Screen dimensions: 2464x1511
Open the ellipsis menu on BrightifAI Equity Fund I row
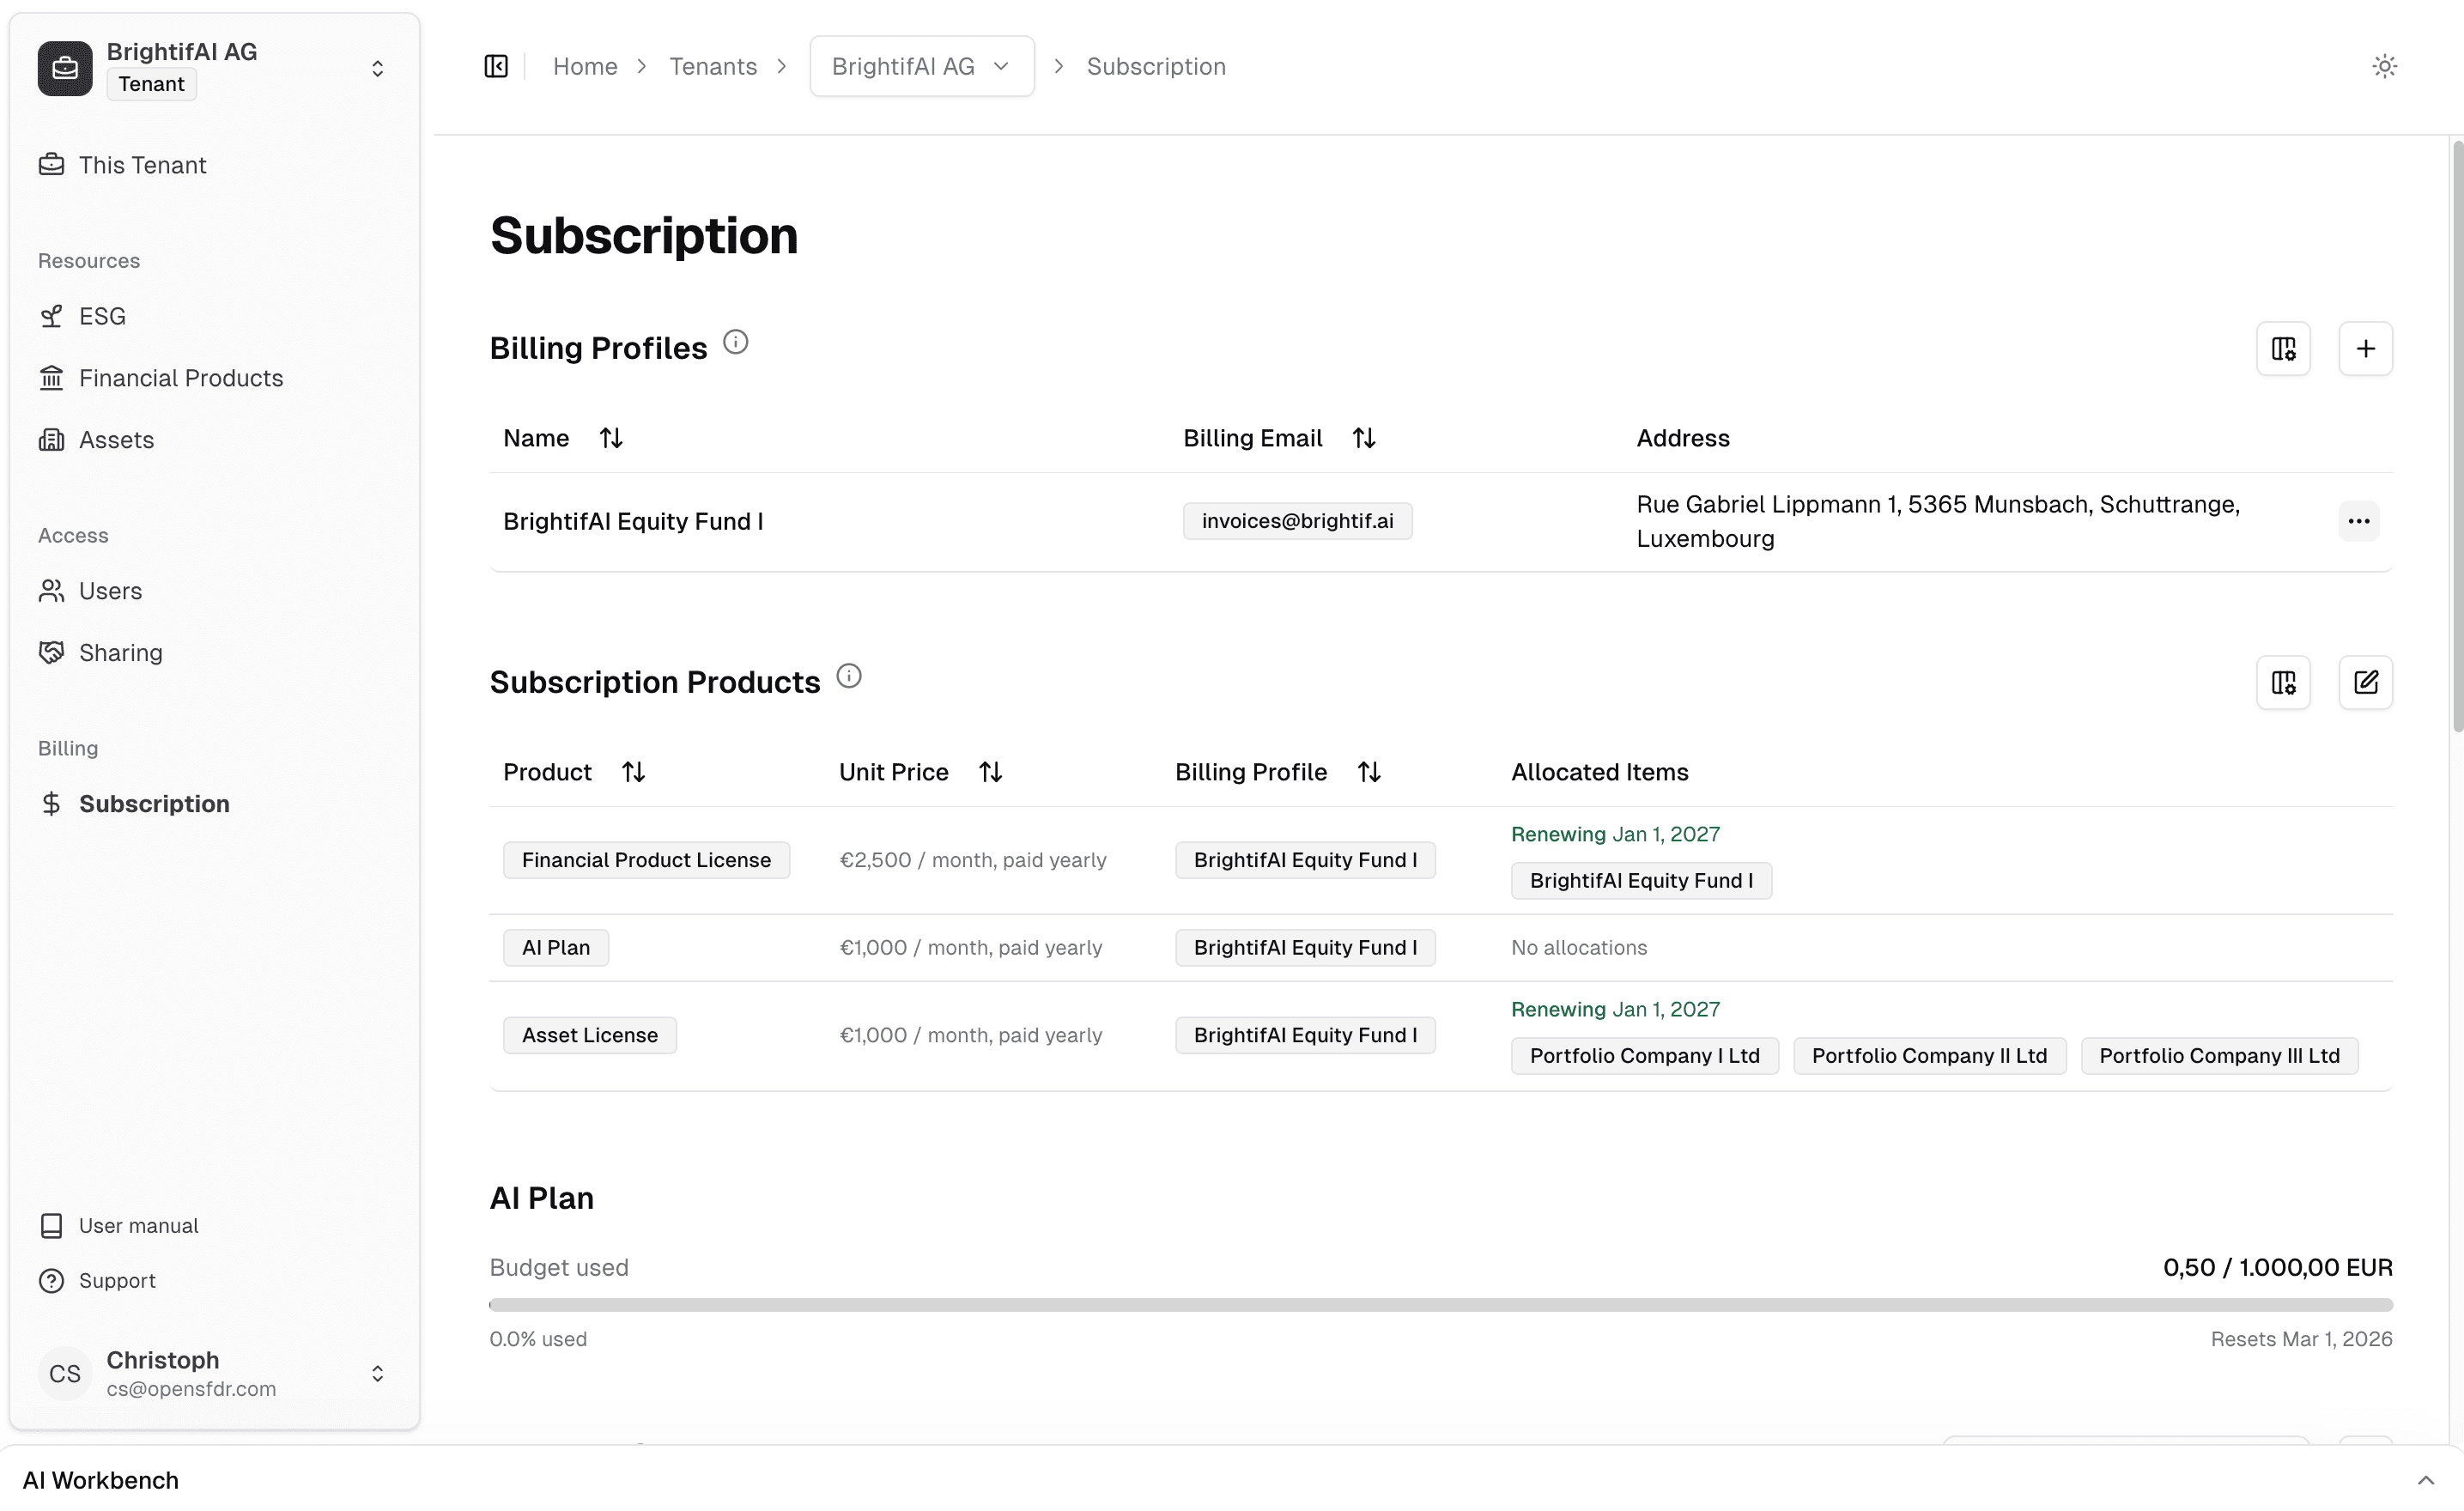tap(2359, 521)
